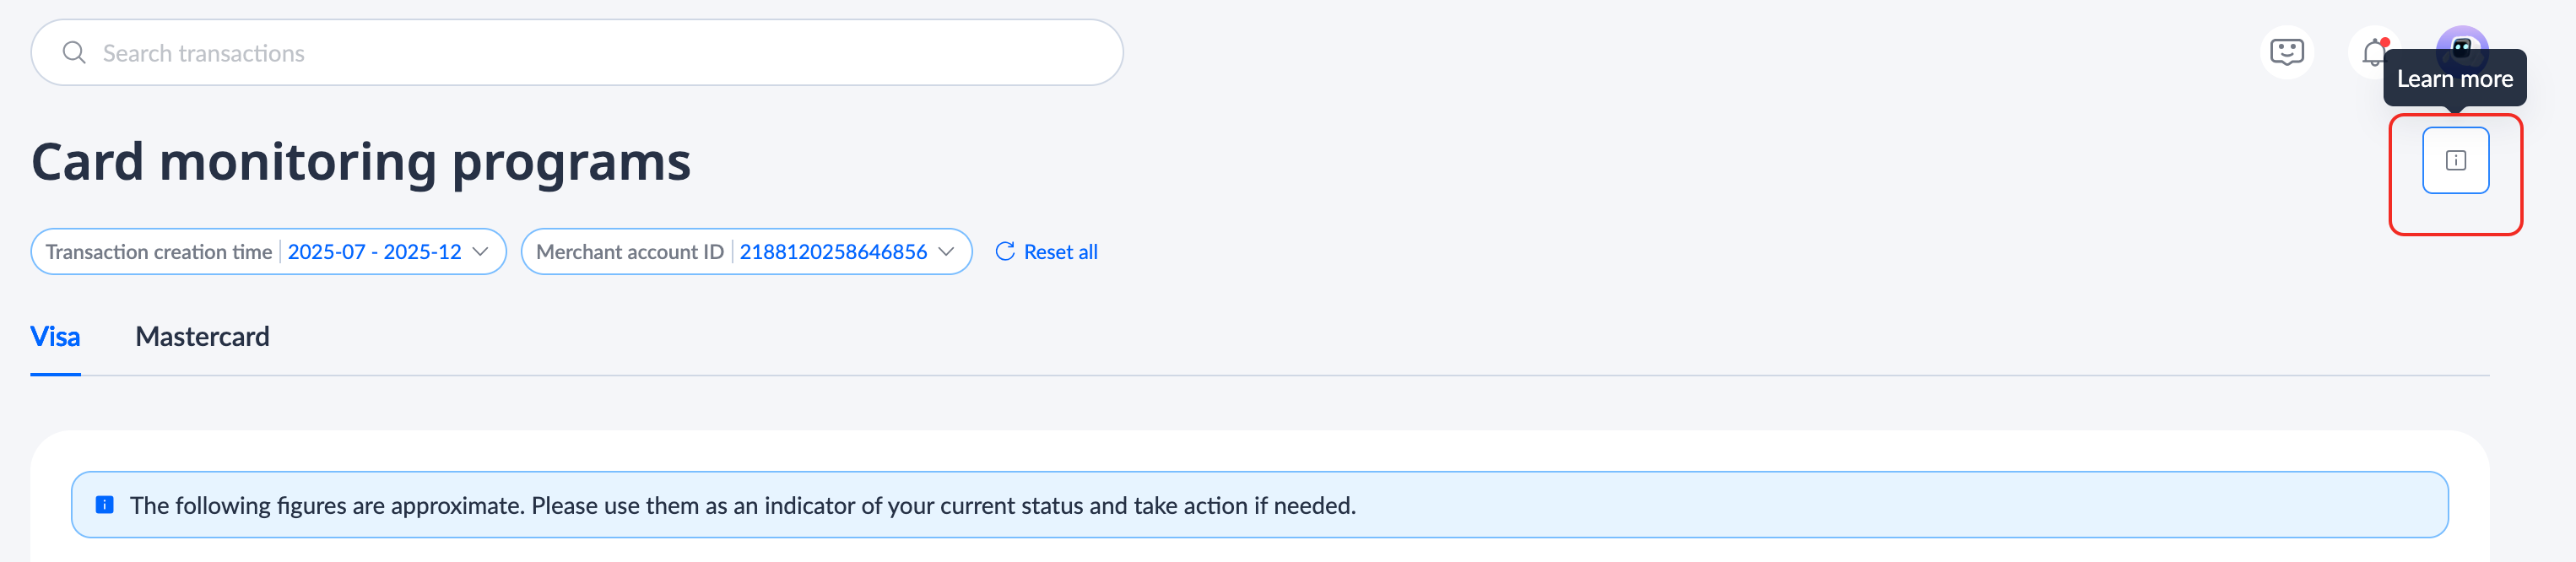Switch to the Visa tab
This screenshot has width=2576, height=562.
[x=55, y=337]
